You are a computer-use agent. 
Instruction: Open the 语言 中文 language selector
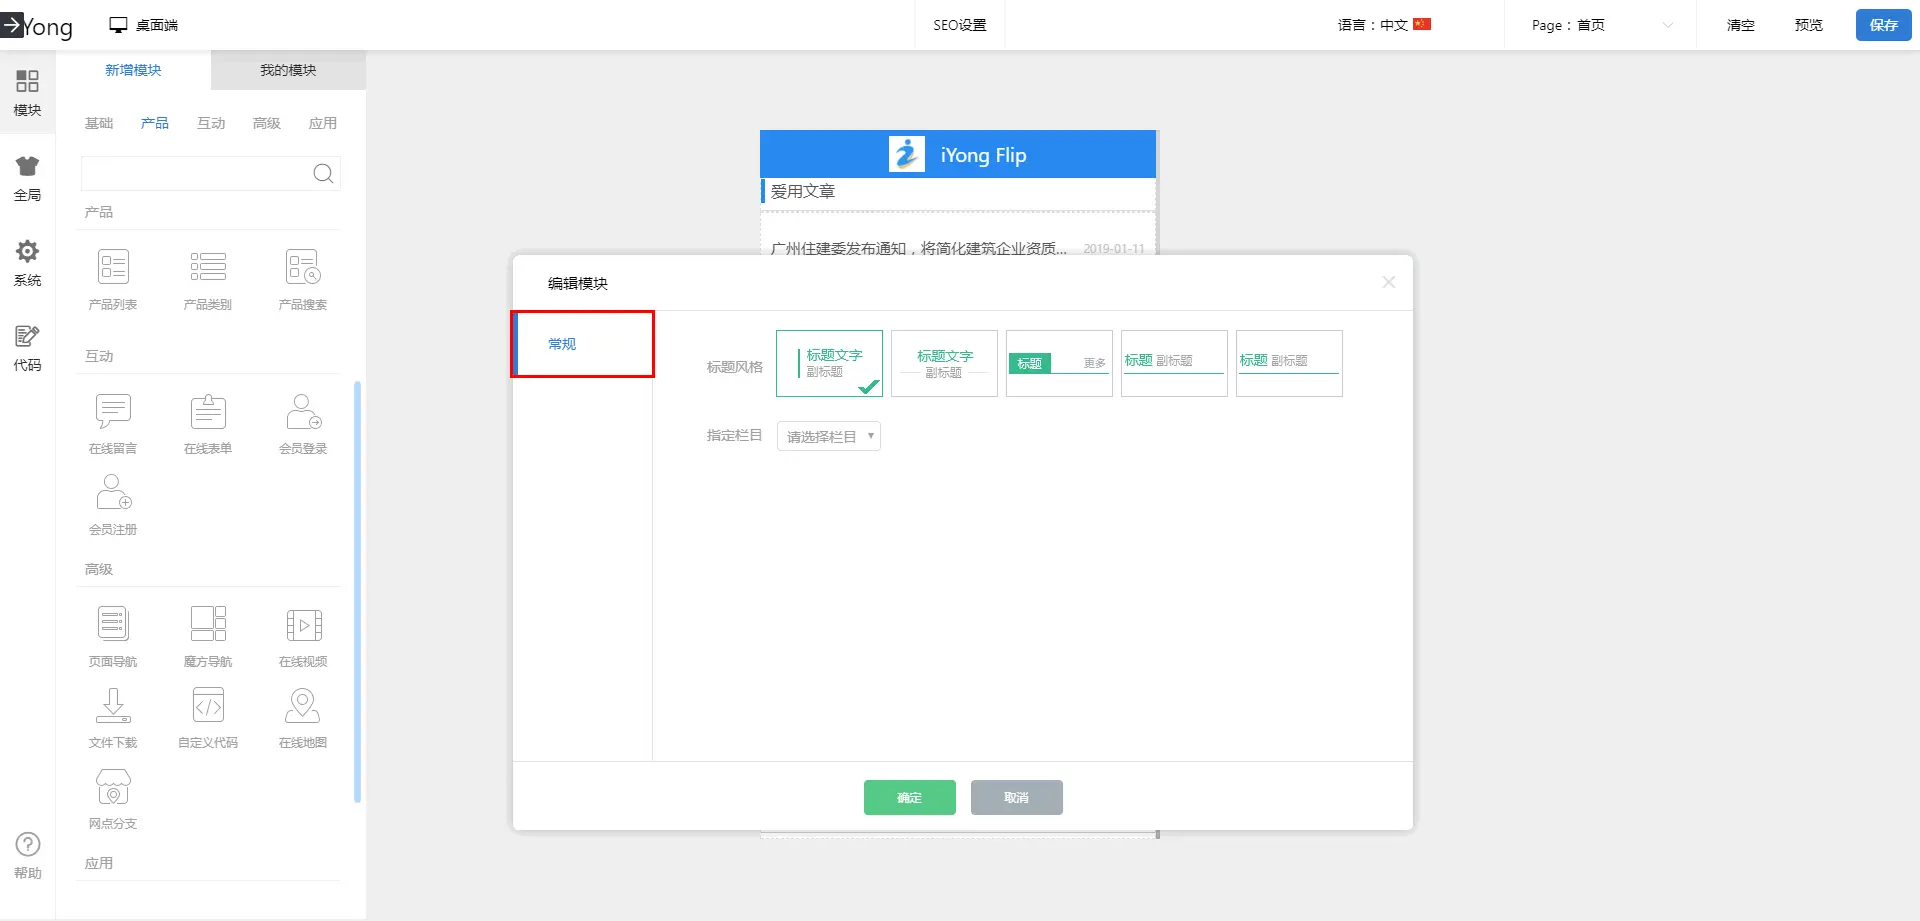1384,25
